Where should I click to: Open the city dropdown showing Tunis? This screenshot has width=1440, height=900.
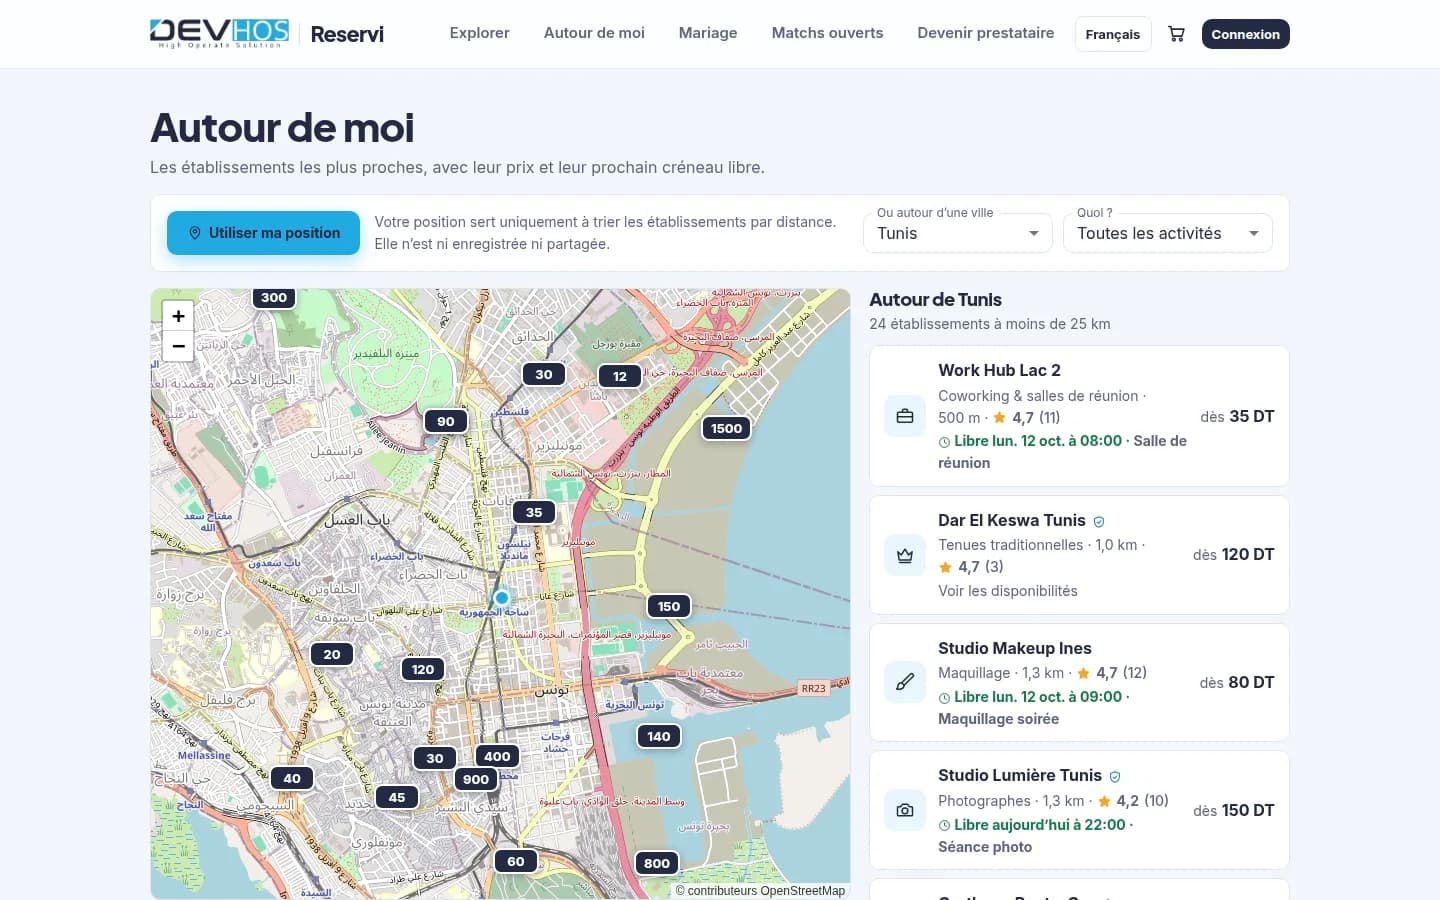tap(958, 233)
